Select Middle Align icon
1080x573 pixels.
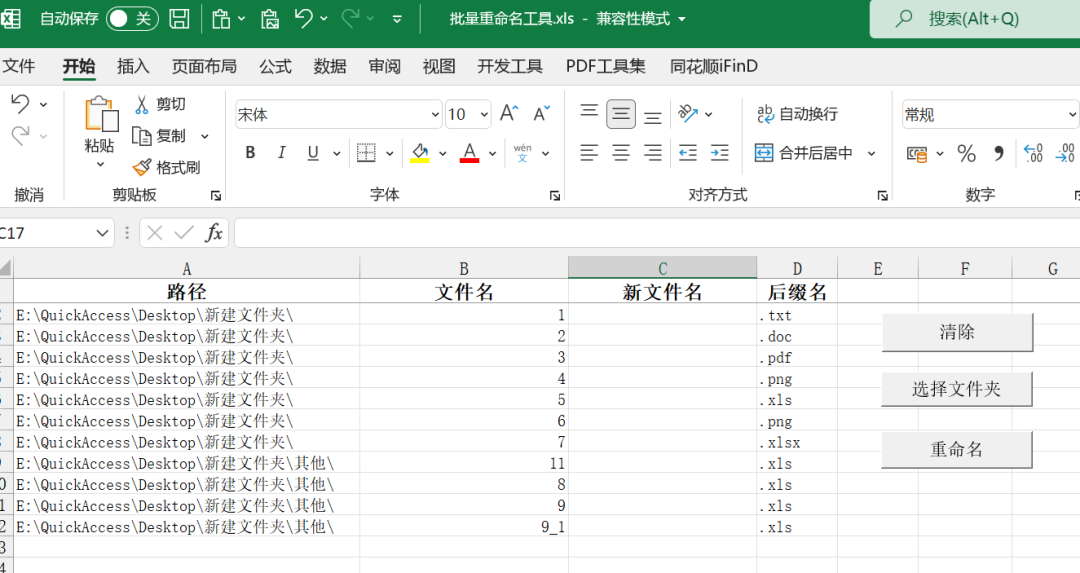click(x=621, y=114)
